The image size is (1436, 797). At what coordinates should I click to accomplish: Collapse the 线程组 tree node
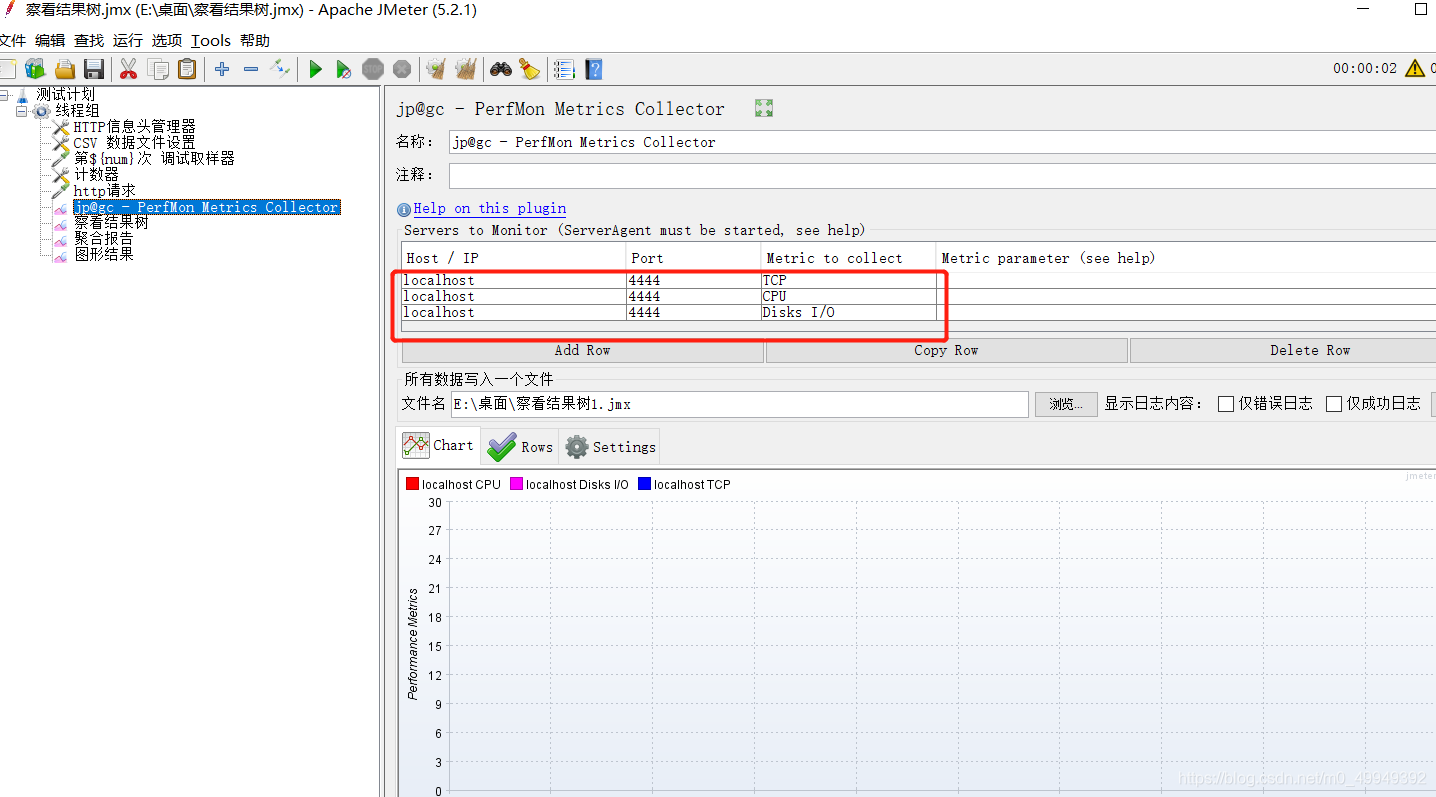21,110
